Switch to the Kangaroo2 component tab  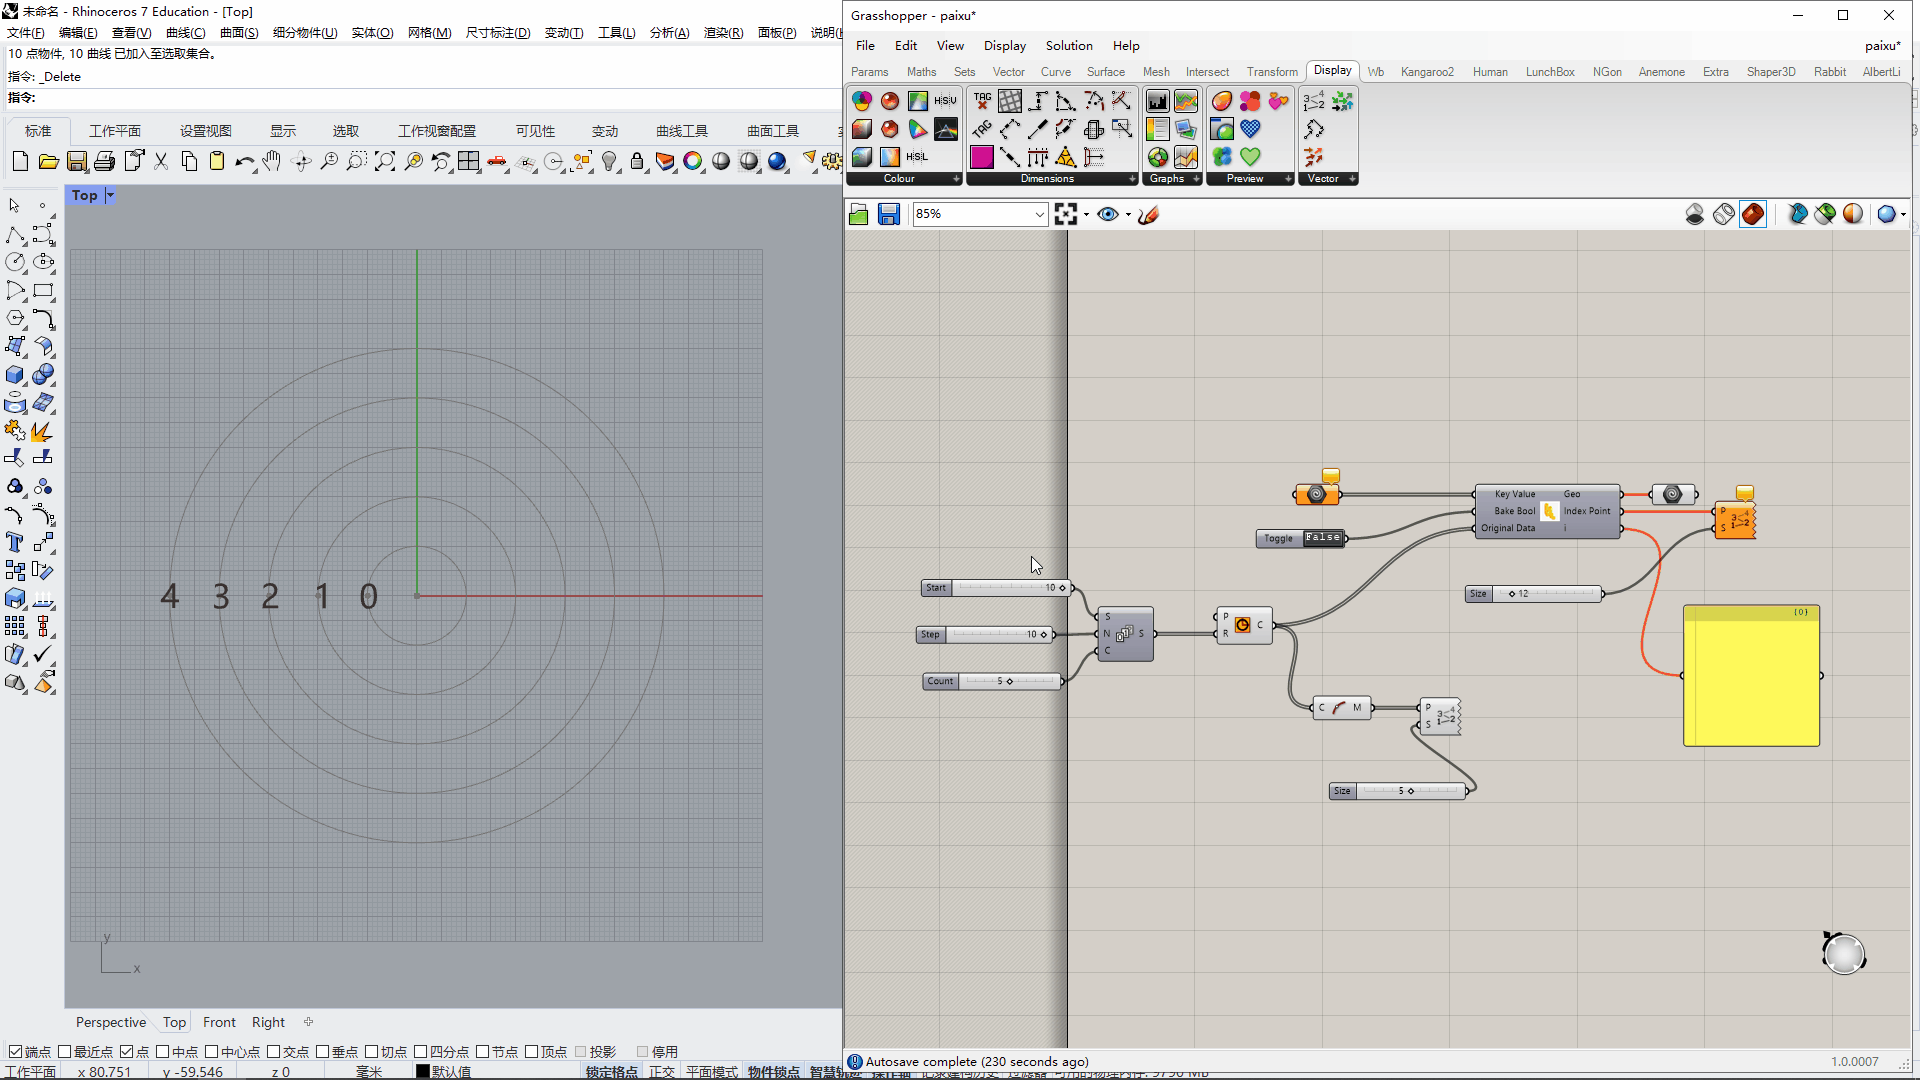(x=1426, y=72)
